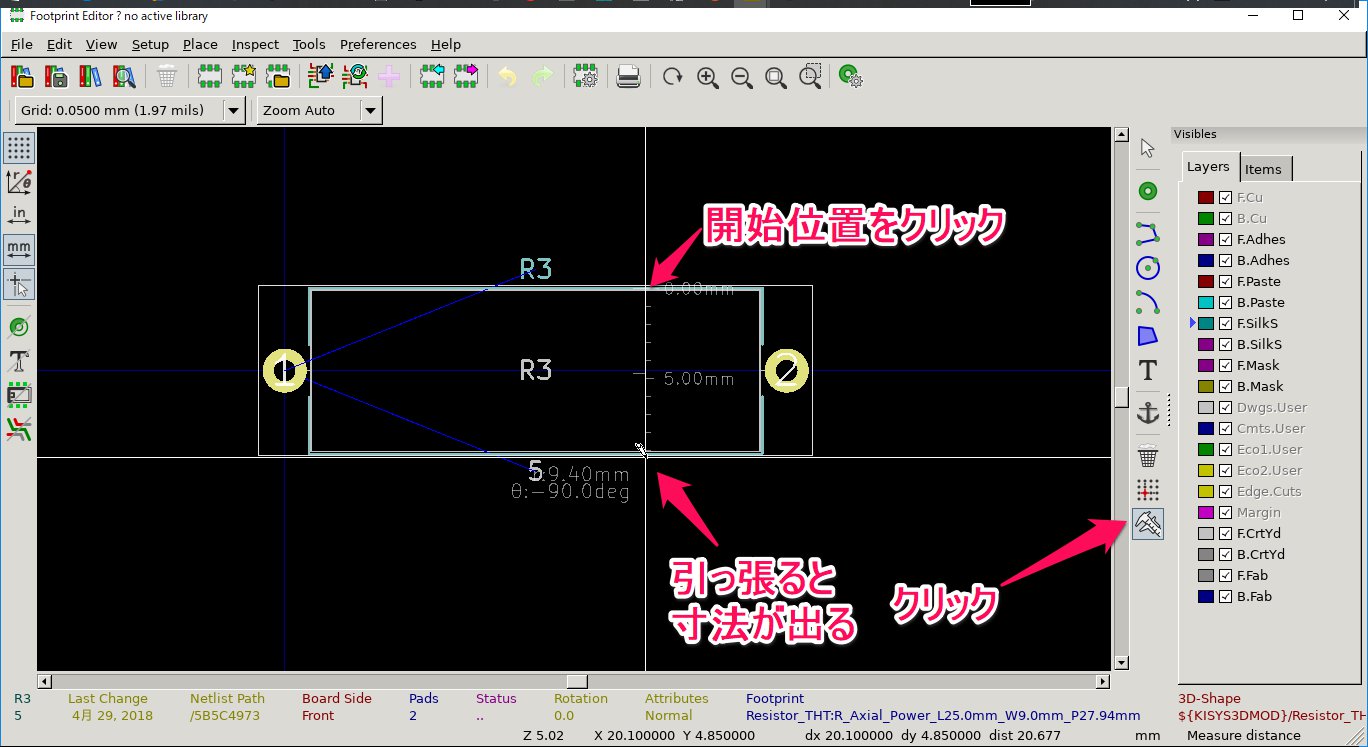Viewport: 1368px width, 747px height.
Task: Select the Add text tool
Action: click(1148, 370)
